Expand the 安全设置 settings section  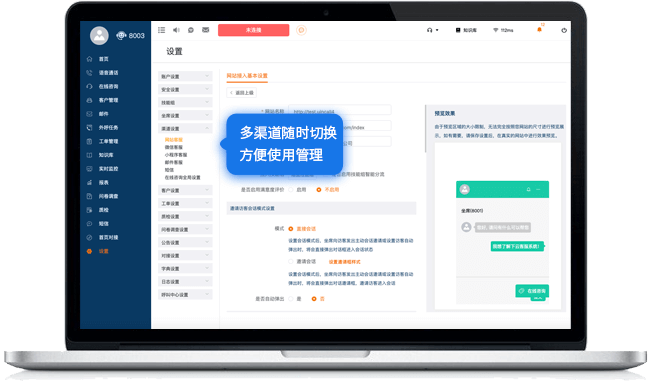(185, 89)
